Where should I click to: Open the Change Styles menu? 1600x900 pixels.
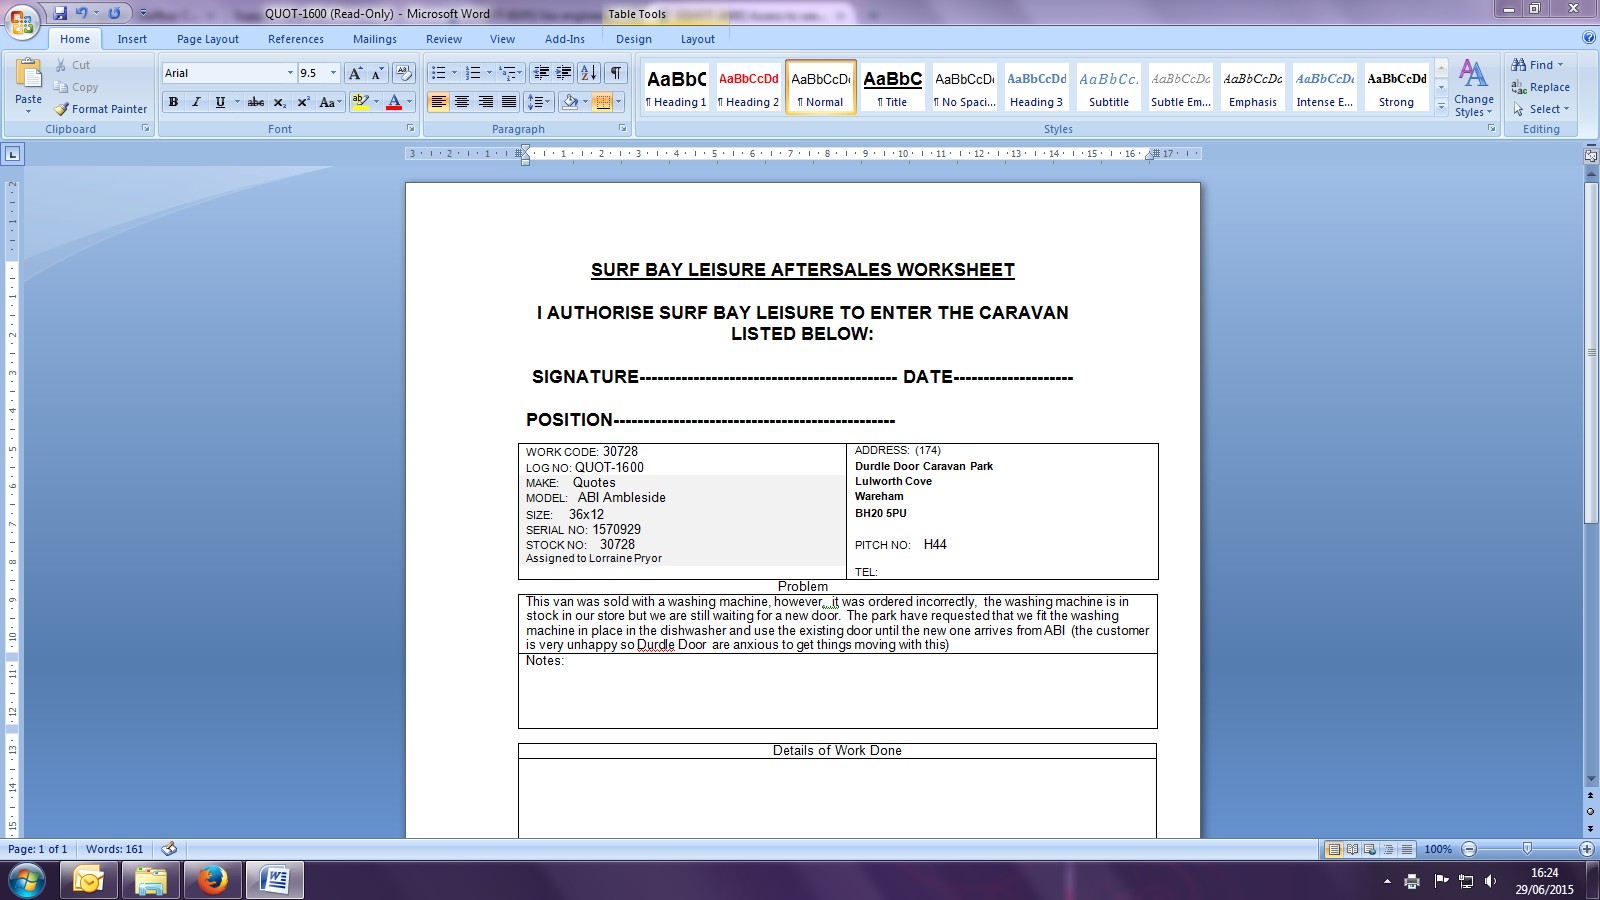1474,88
